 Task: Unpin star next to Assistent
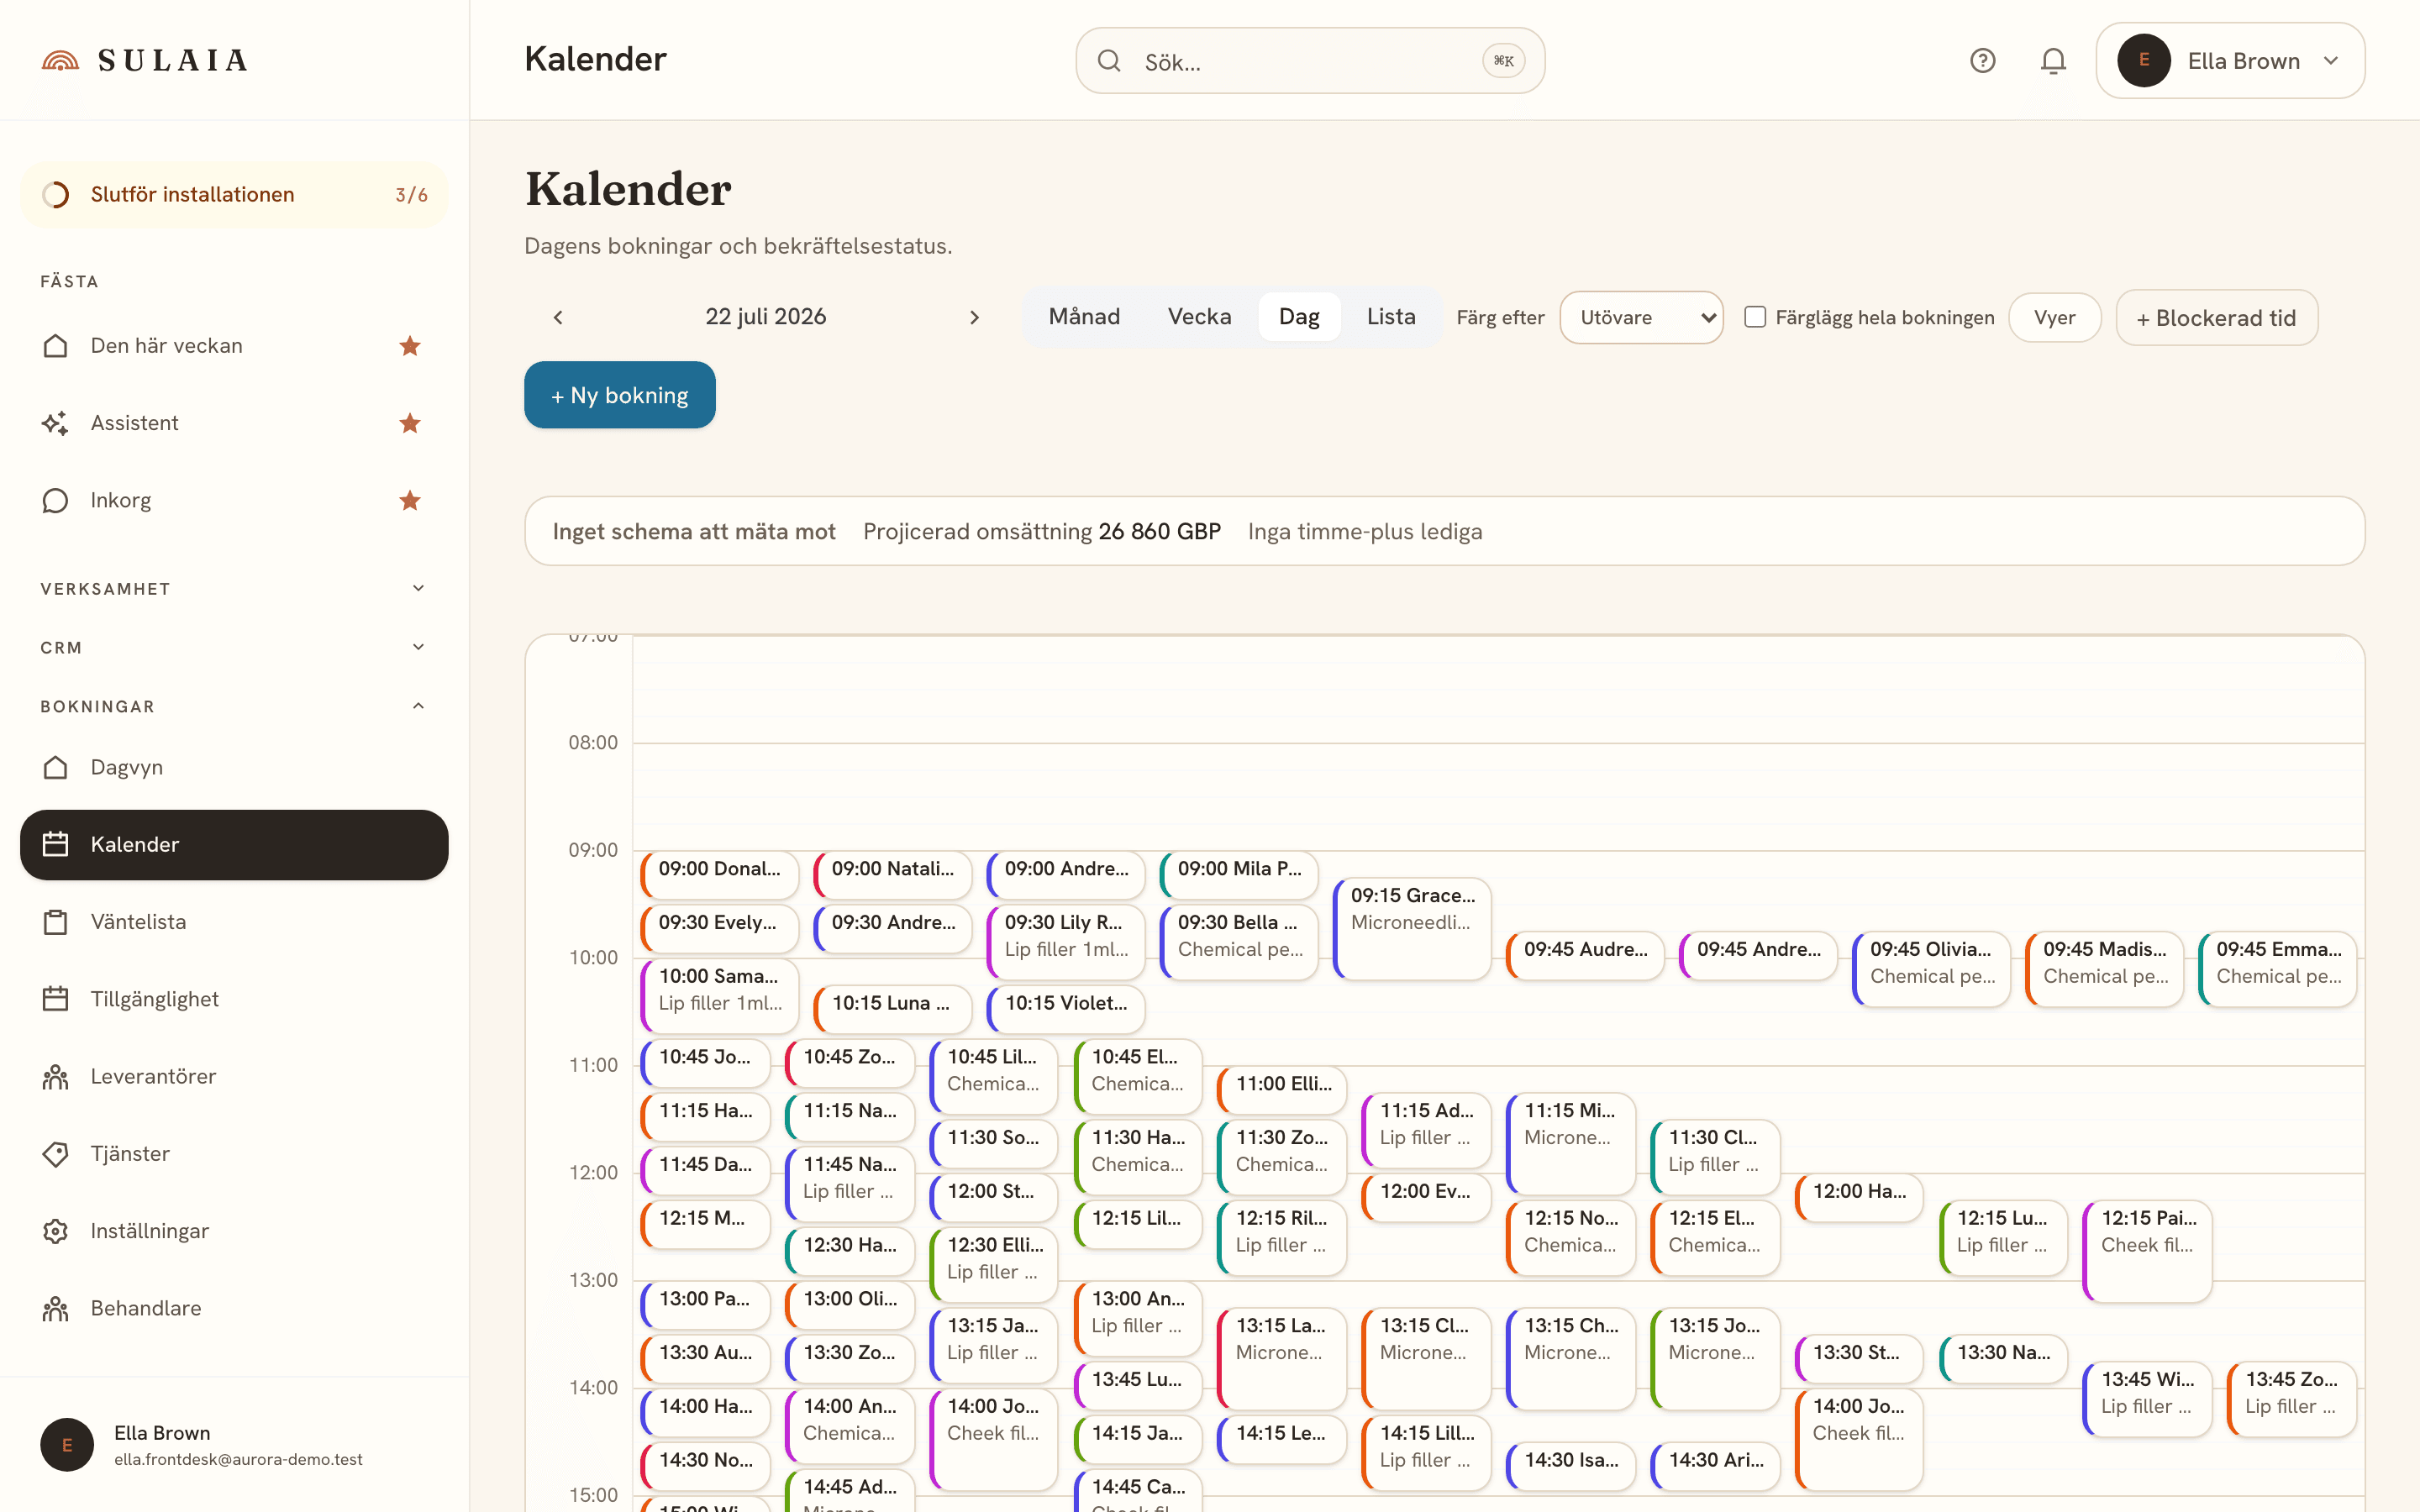[x=410, y=423]
